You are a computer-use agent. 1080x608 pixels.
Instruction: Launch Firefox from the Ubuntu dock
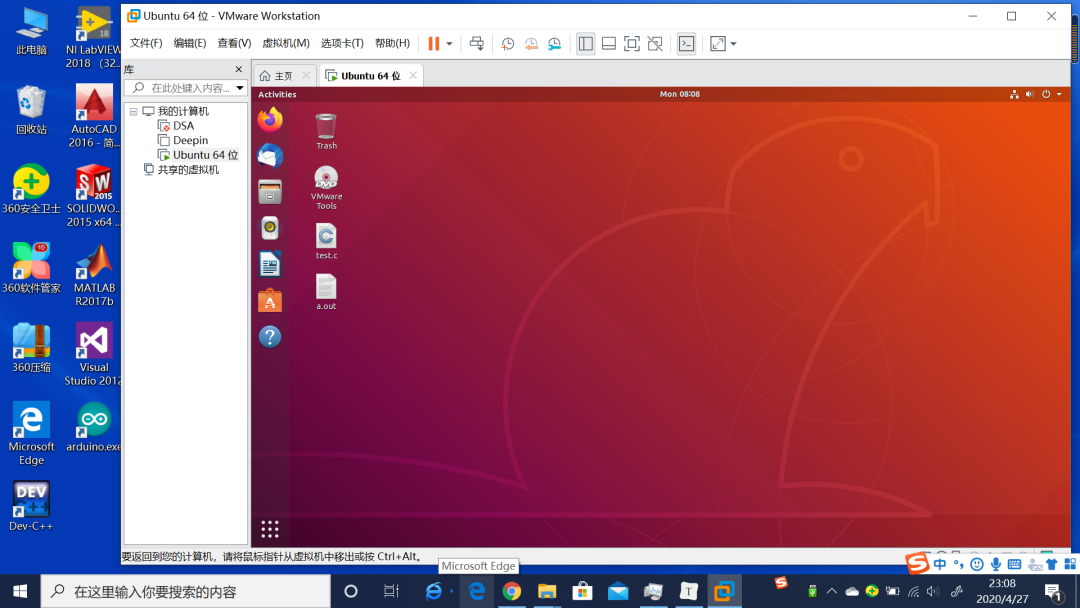point(270,119)
